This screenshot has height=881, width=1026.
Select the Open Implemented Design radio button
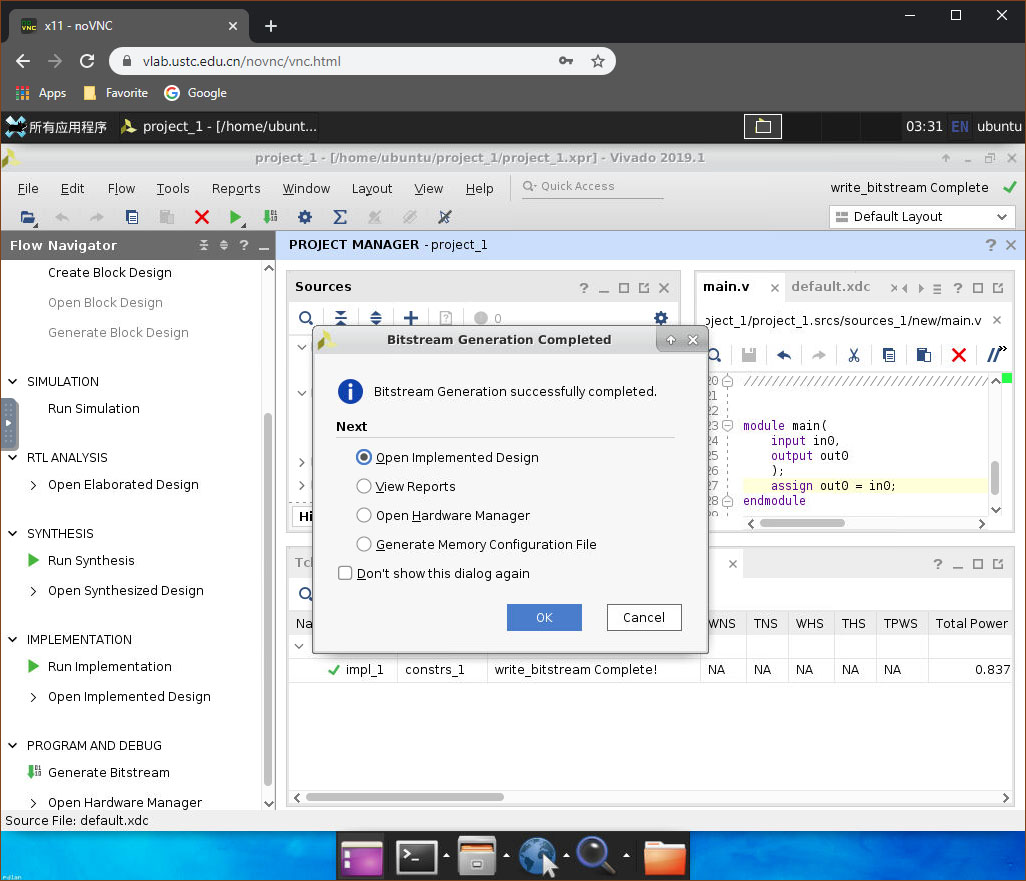(362, 457)
